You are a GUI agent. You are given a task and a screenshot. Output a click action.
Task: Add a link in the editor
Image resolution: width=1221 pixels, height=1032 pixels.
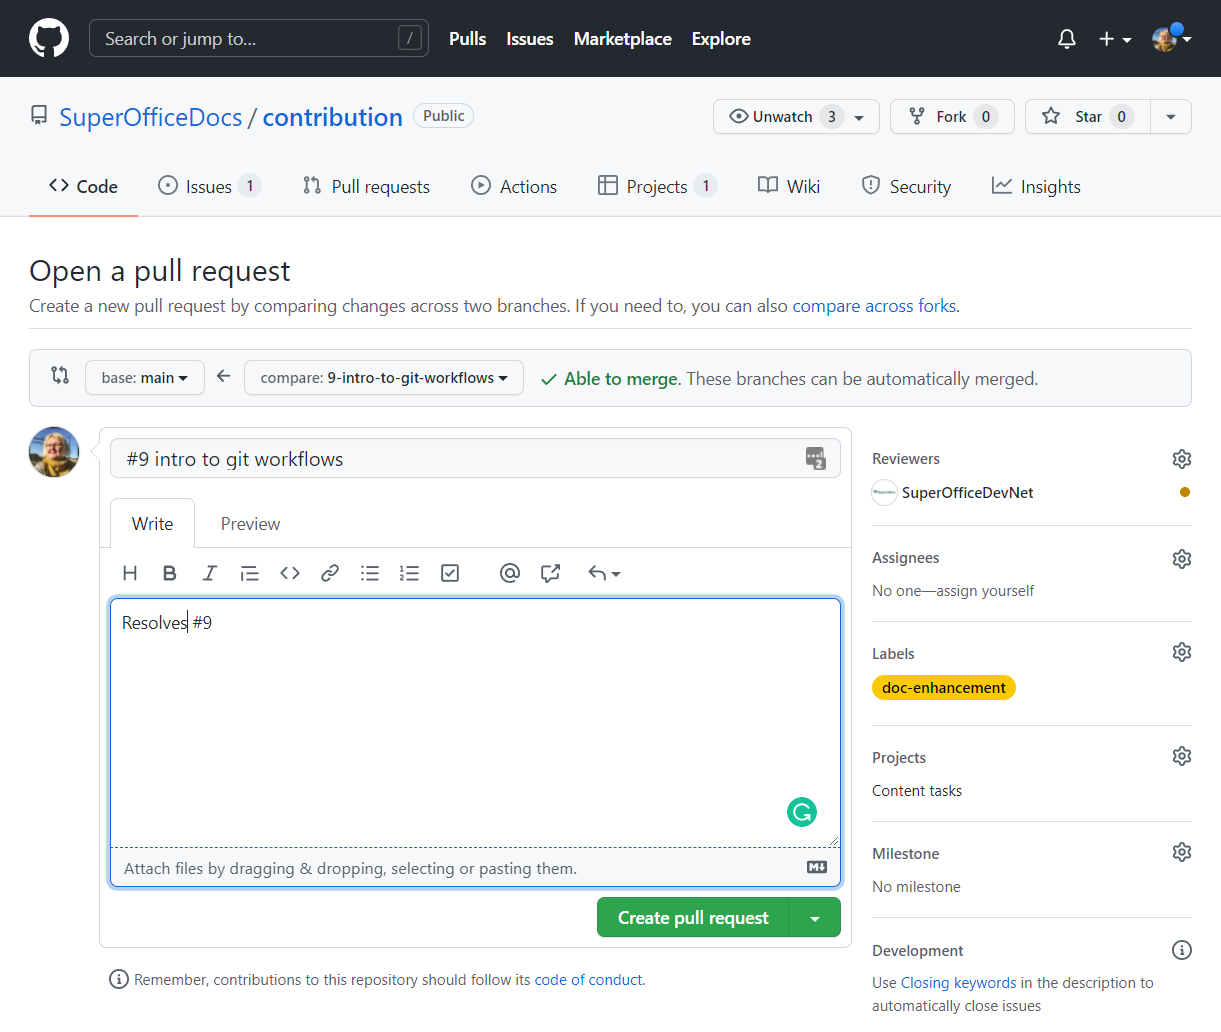330,573
